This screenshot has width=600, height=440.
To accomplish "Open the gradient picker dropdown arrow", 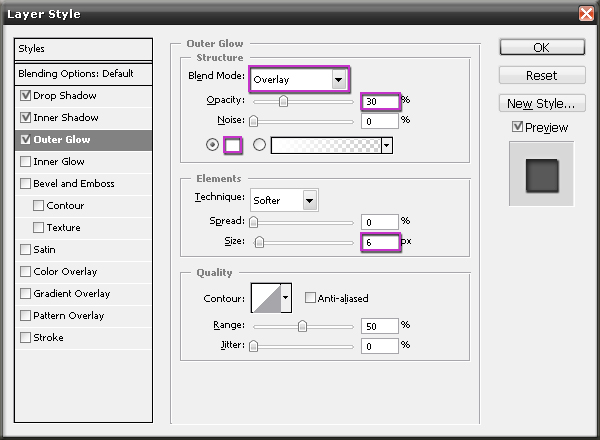I will (387, 145).
